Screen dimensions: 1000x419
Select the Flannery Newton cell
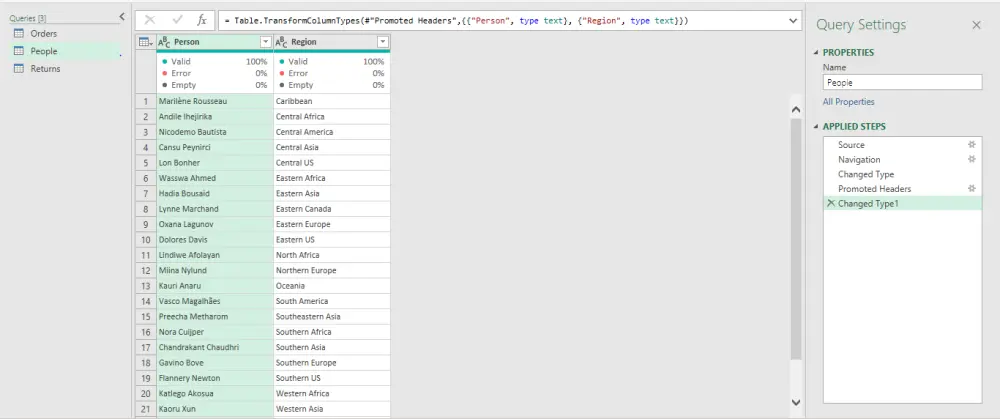click(x=215, y=378)
